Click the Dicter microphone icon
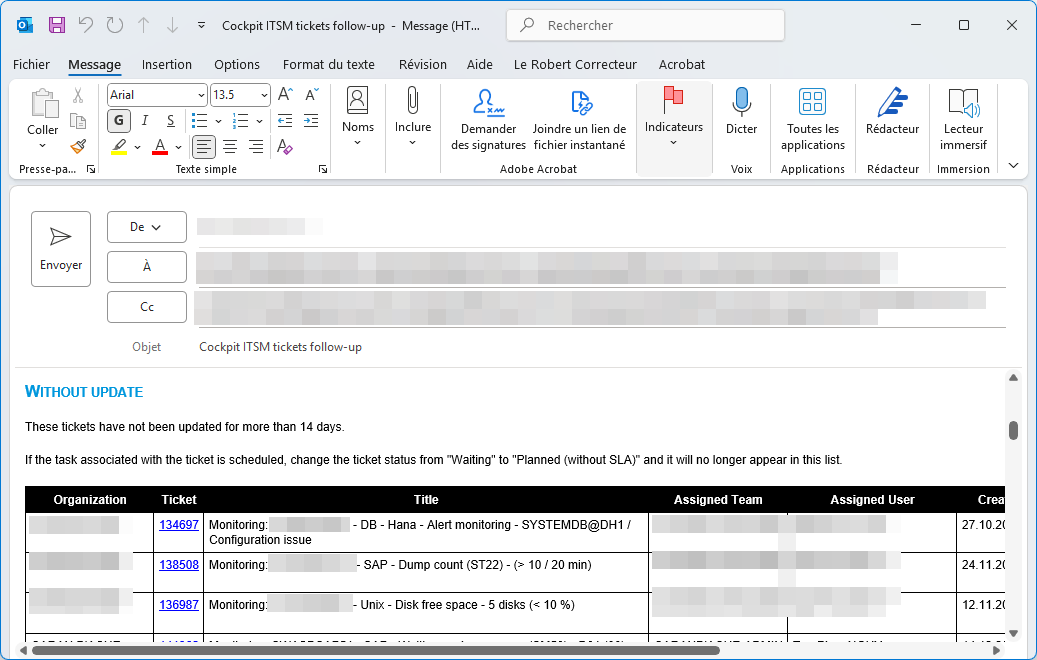Viewport: 1037px width, 660px height. pyautogui.click(x=741, y=101)
